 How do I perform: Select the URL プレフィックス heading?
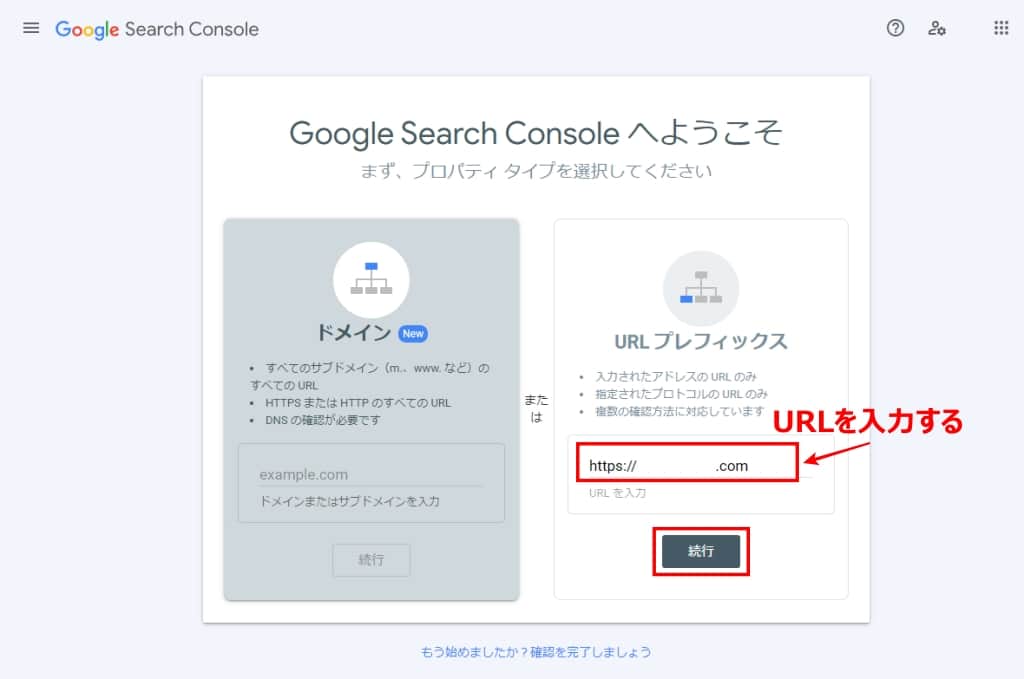[x=701, y=341]
